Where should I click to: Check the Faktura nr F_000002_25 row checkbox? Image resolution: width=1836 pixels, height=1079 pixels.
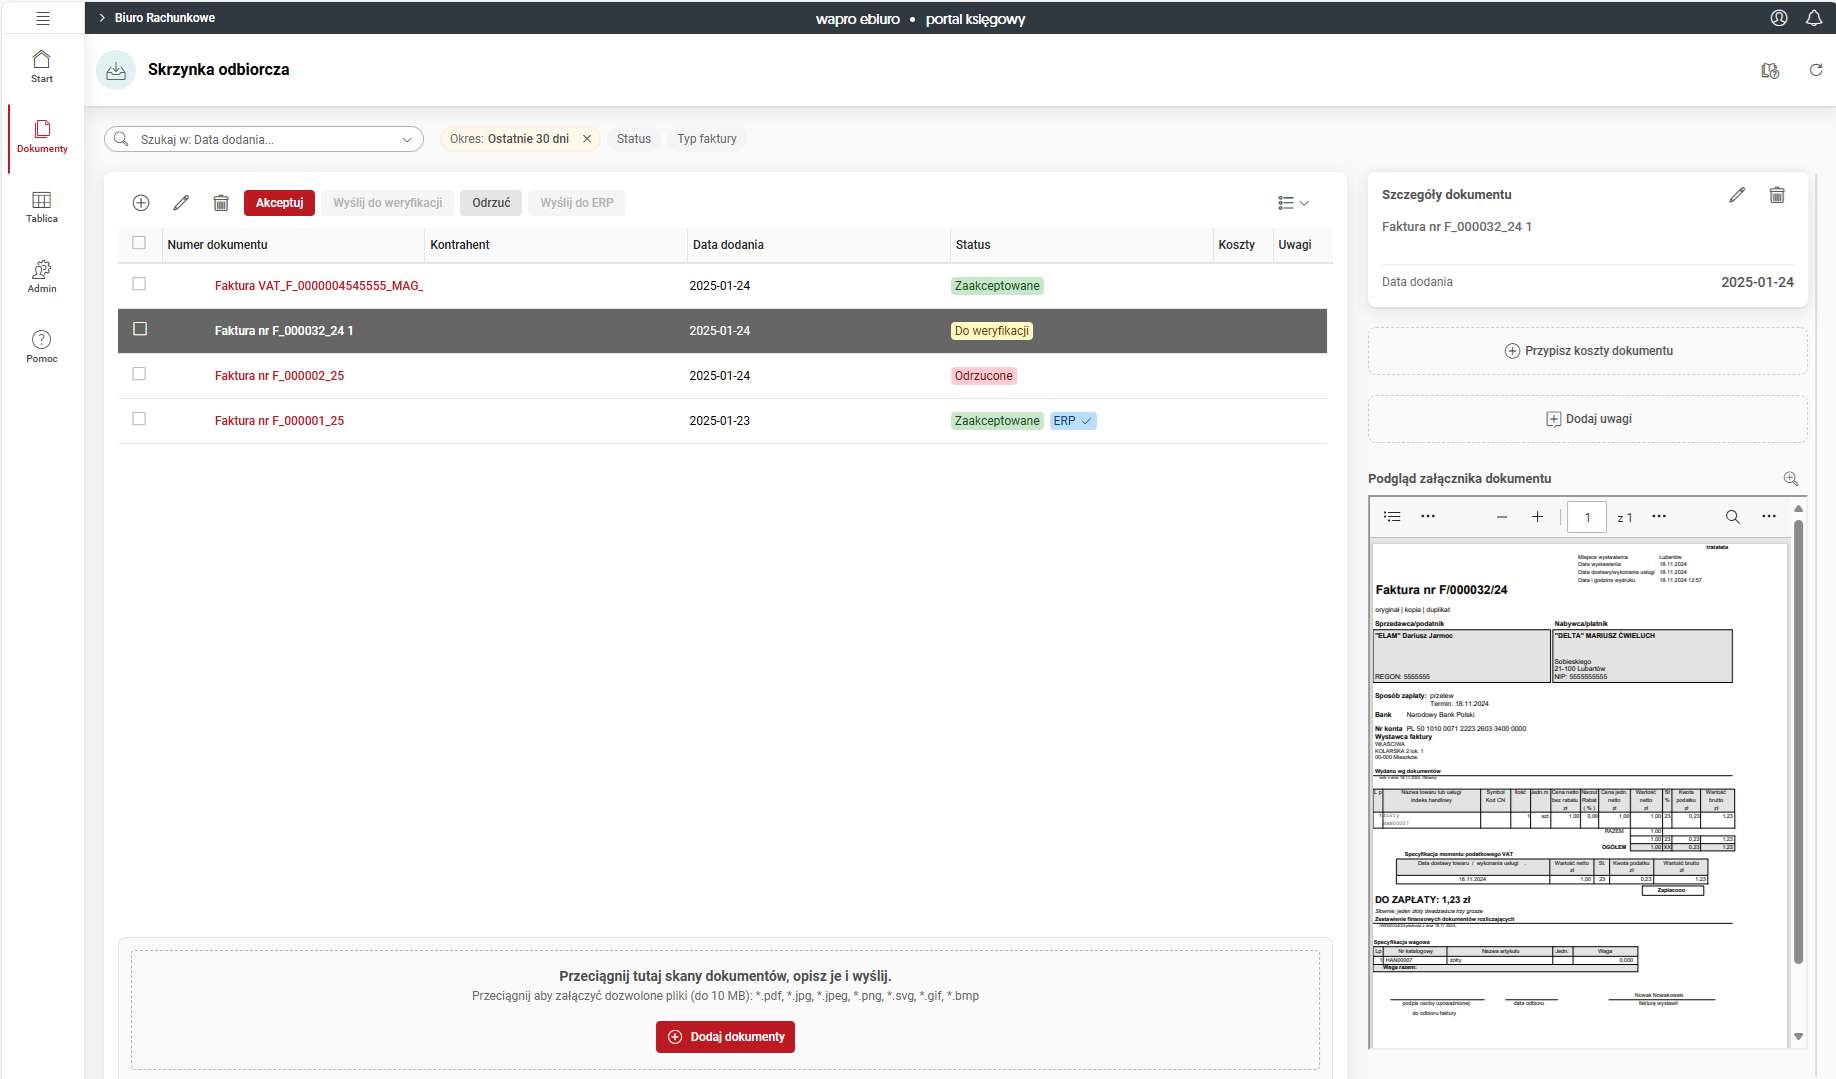click(139, 374)
